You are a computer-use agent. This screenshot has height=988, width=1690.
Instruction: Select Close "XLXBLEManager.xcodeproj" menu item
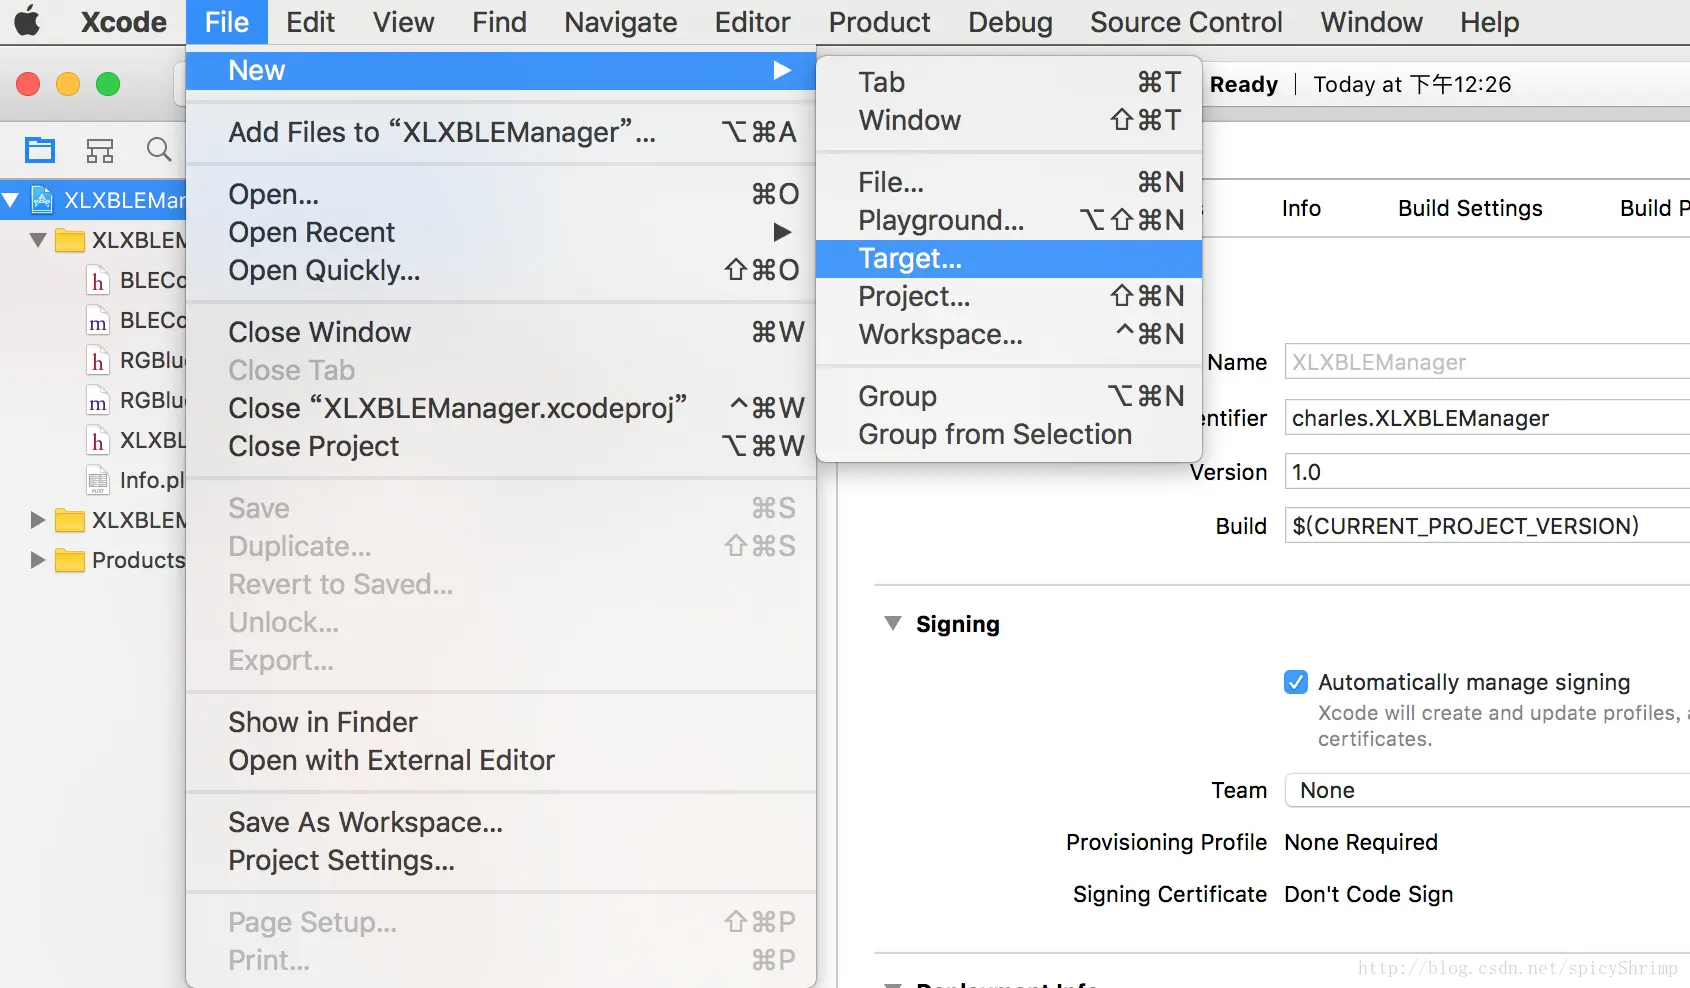pos(501,409)
